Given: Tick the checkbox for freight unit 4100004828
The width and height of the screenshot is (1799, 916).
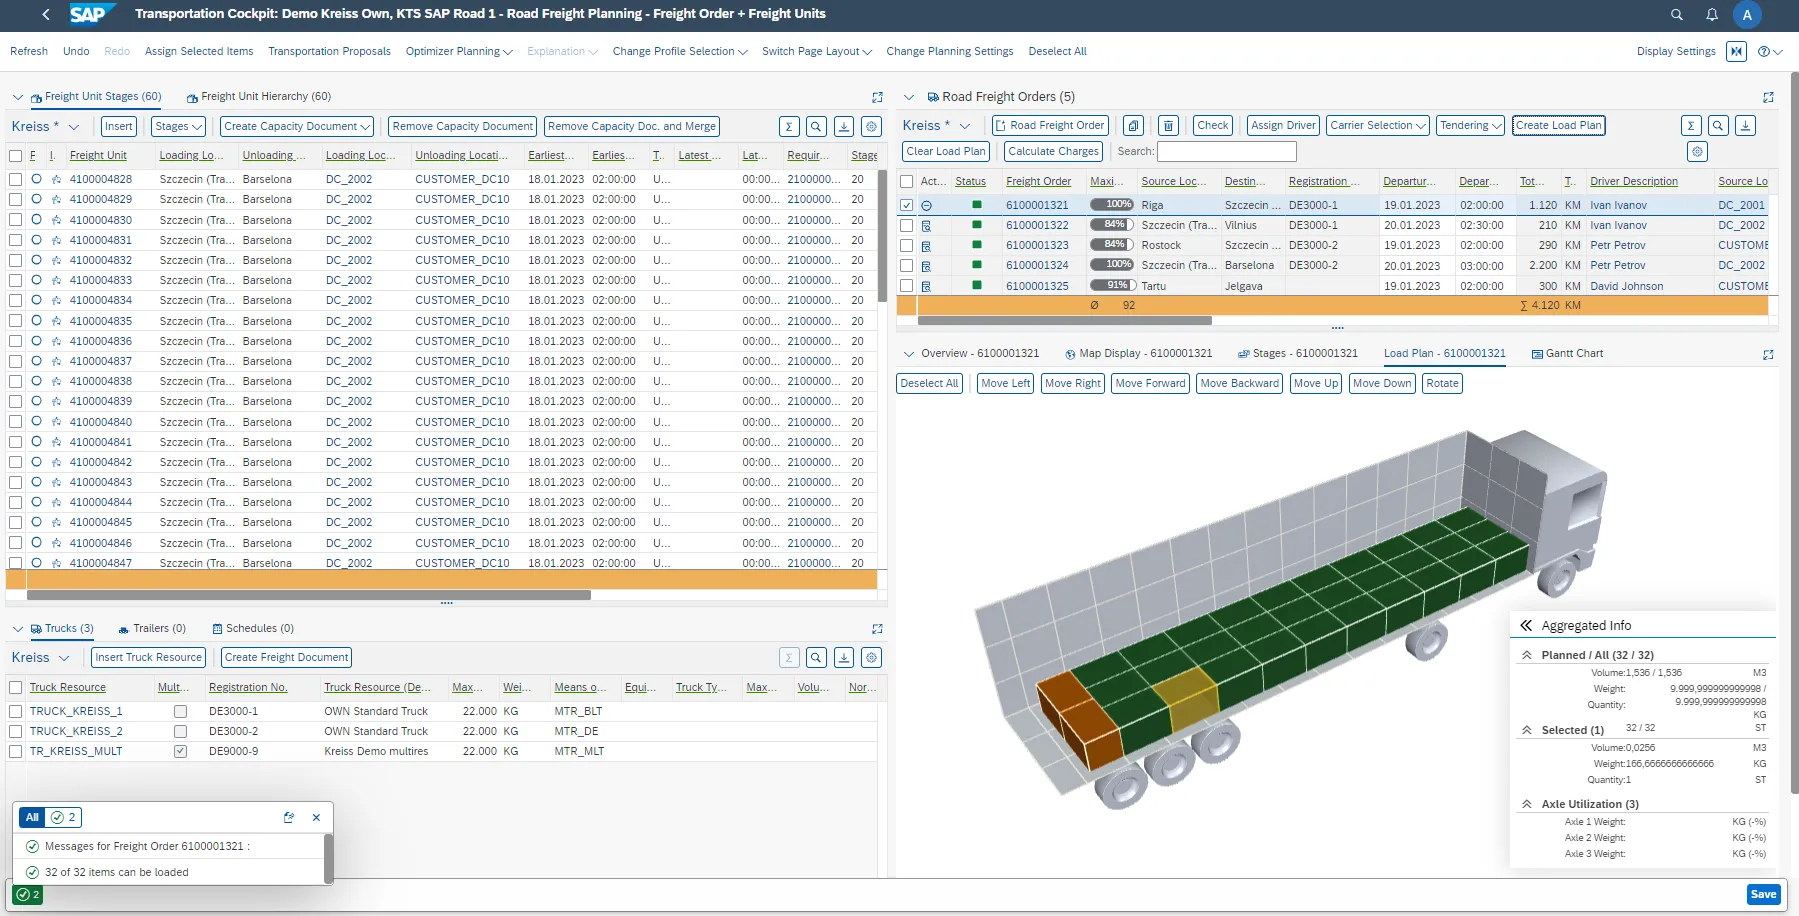Looking at the screenshot, I should coord(15,179).
